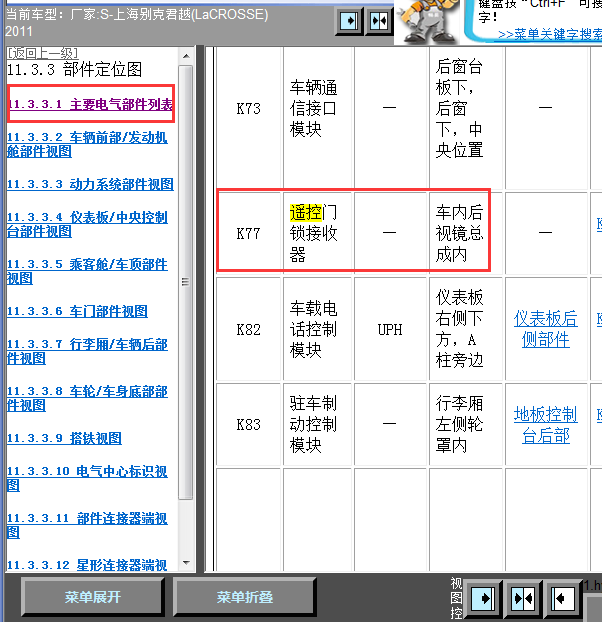Viewport: 602px width, 622px height.
Task: Click the 遥控门锁接收器 cell
Action: [x=318, y=233]
